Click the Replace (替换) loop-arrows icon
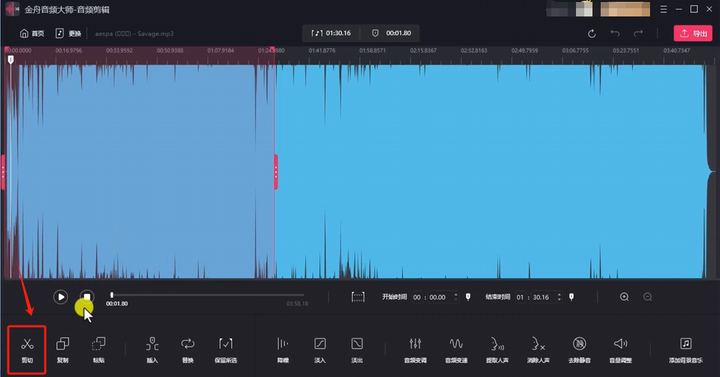The width and height of the screenshot is (720, 377). 188,343
